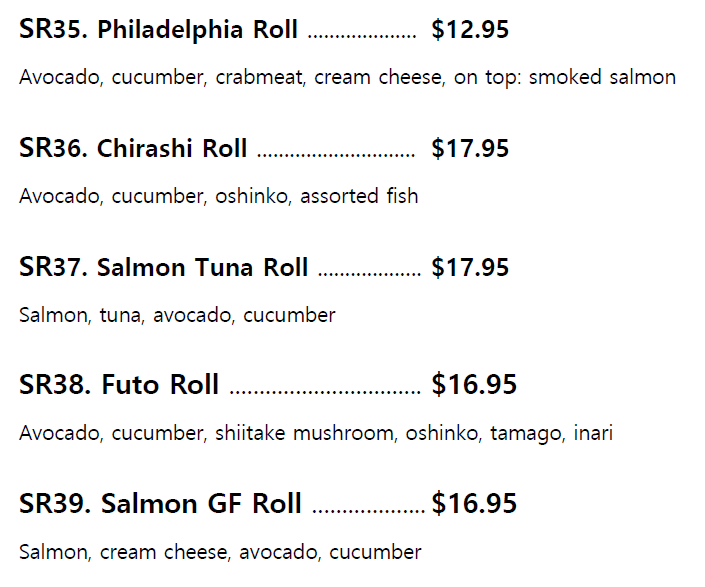The width and height of the screenshot is (705, 587).
Task: Click the dotted leader after Salmon Tuna Roll
Action: 369,274
